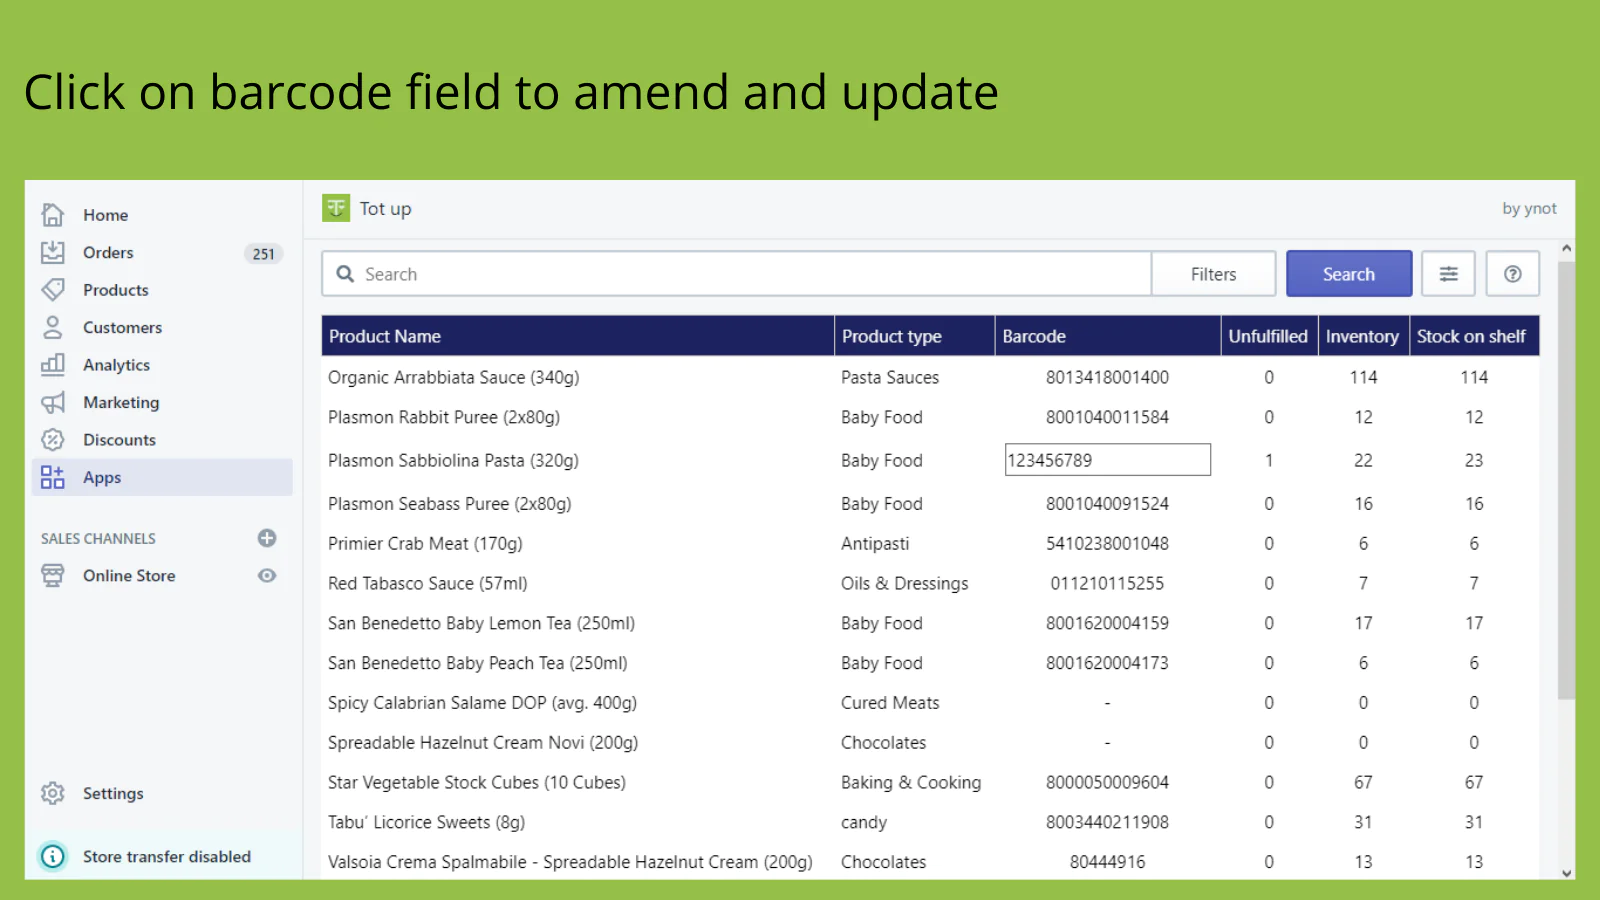Open Home in sidebar menu
The height and width of the screenshot is (900, 1600).
[106, 215]
